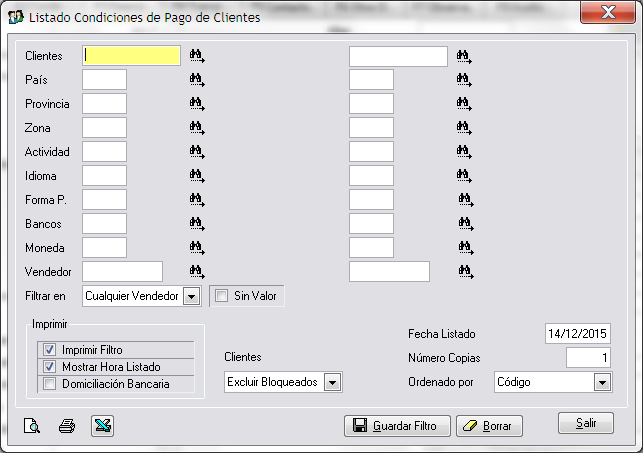
Task: Expand the Ordenado por Código dropdown
Action: point(601,382)
